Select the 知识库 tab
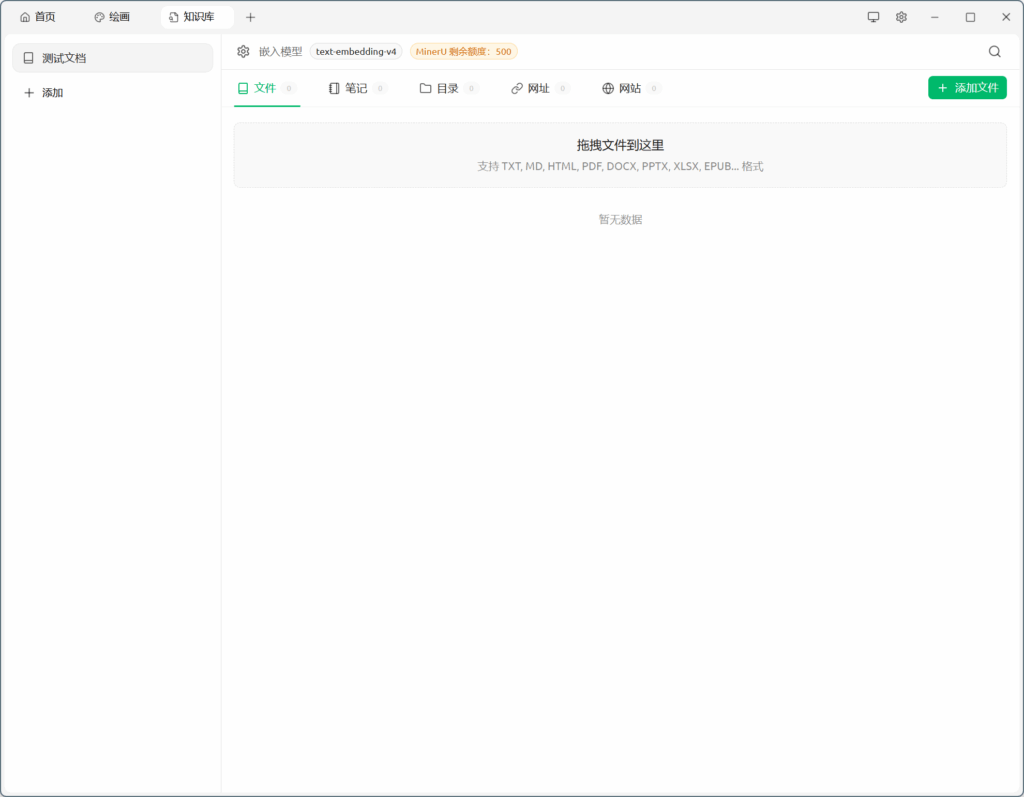1024x797 pixels. (192, 17)
